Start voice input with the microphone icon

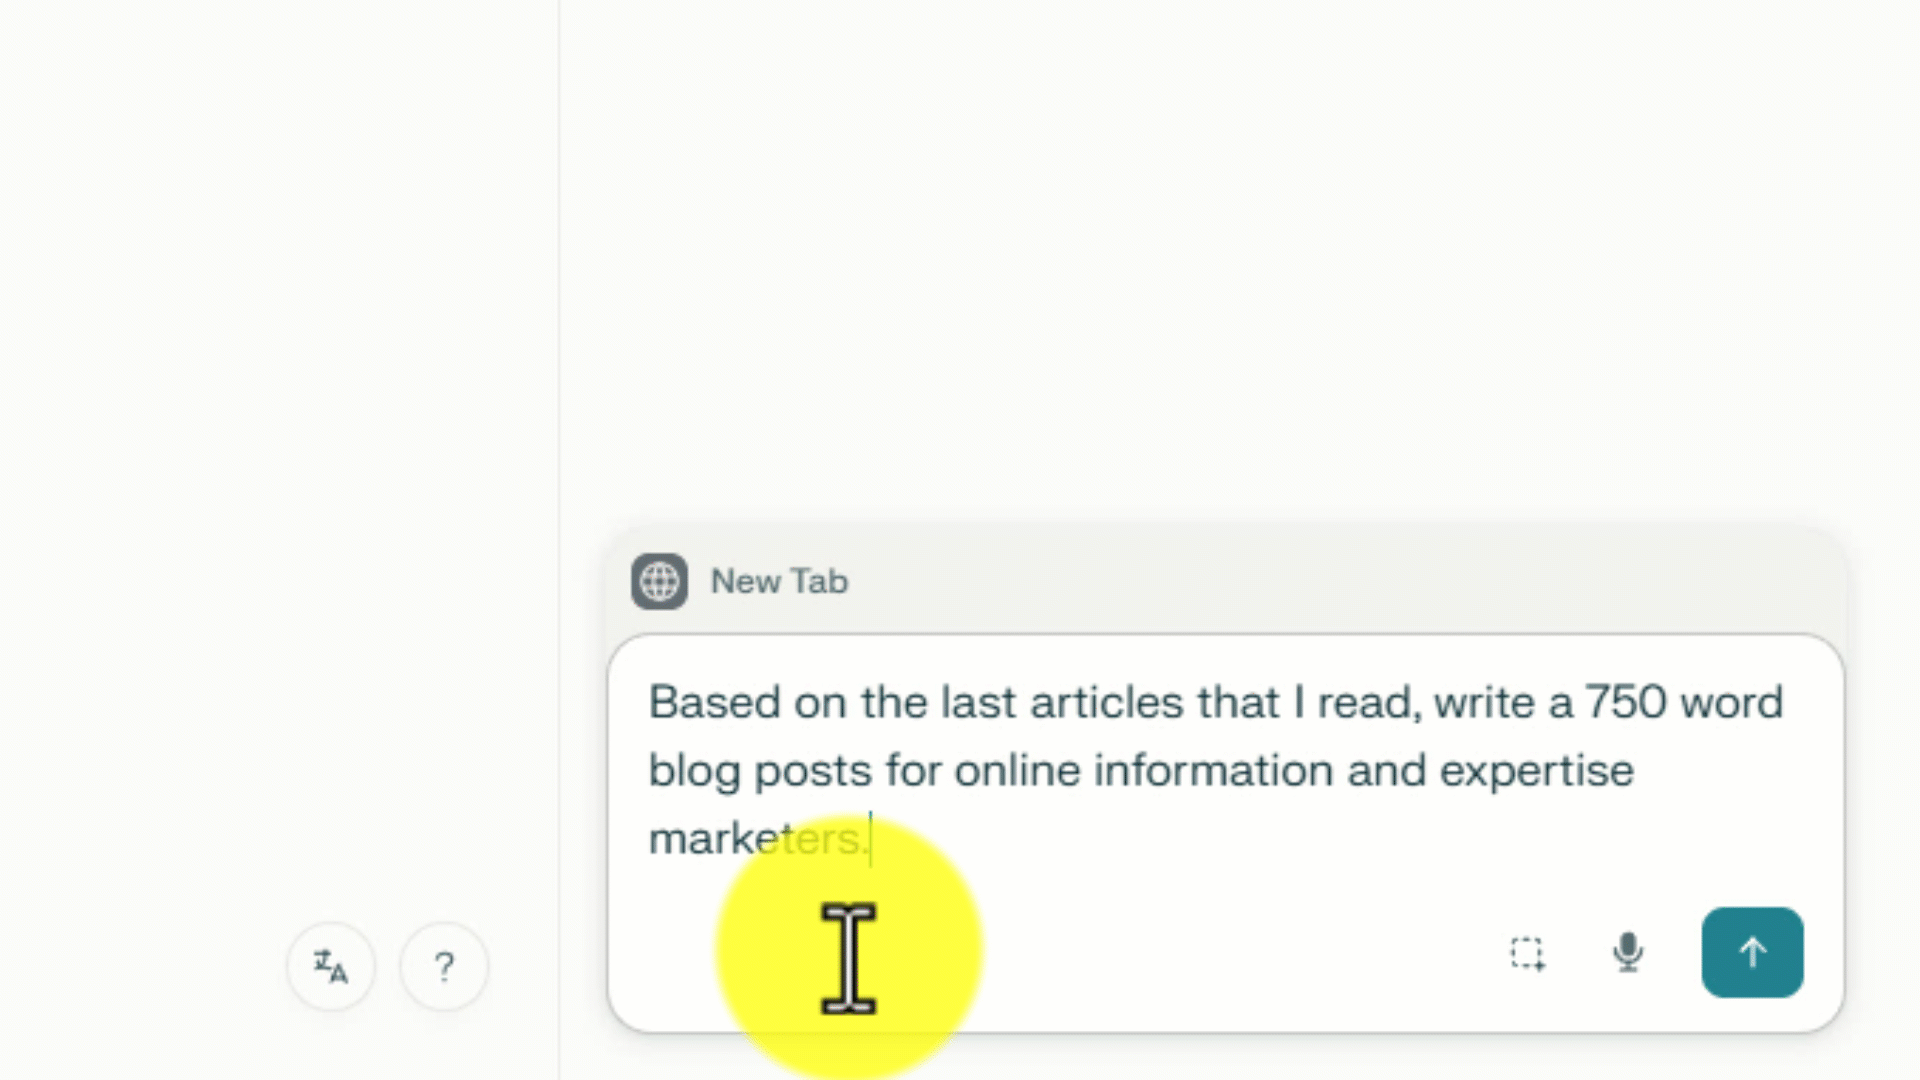[1628, 952]
